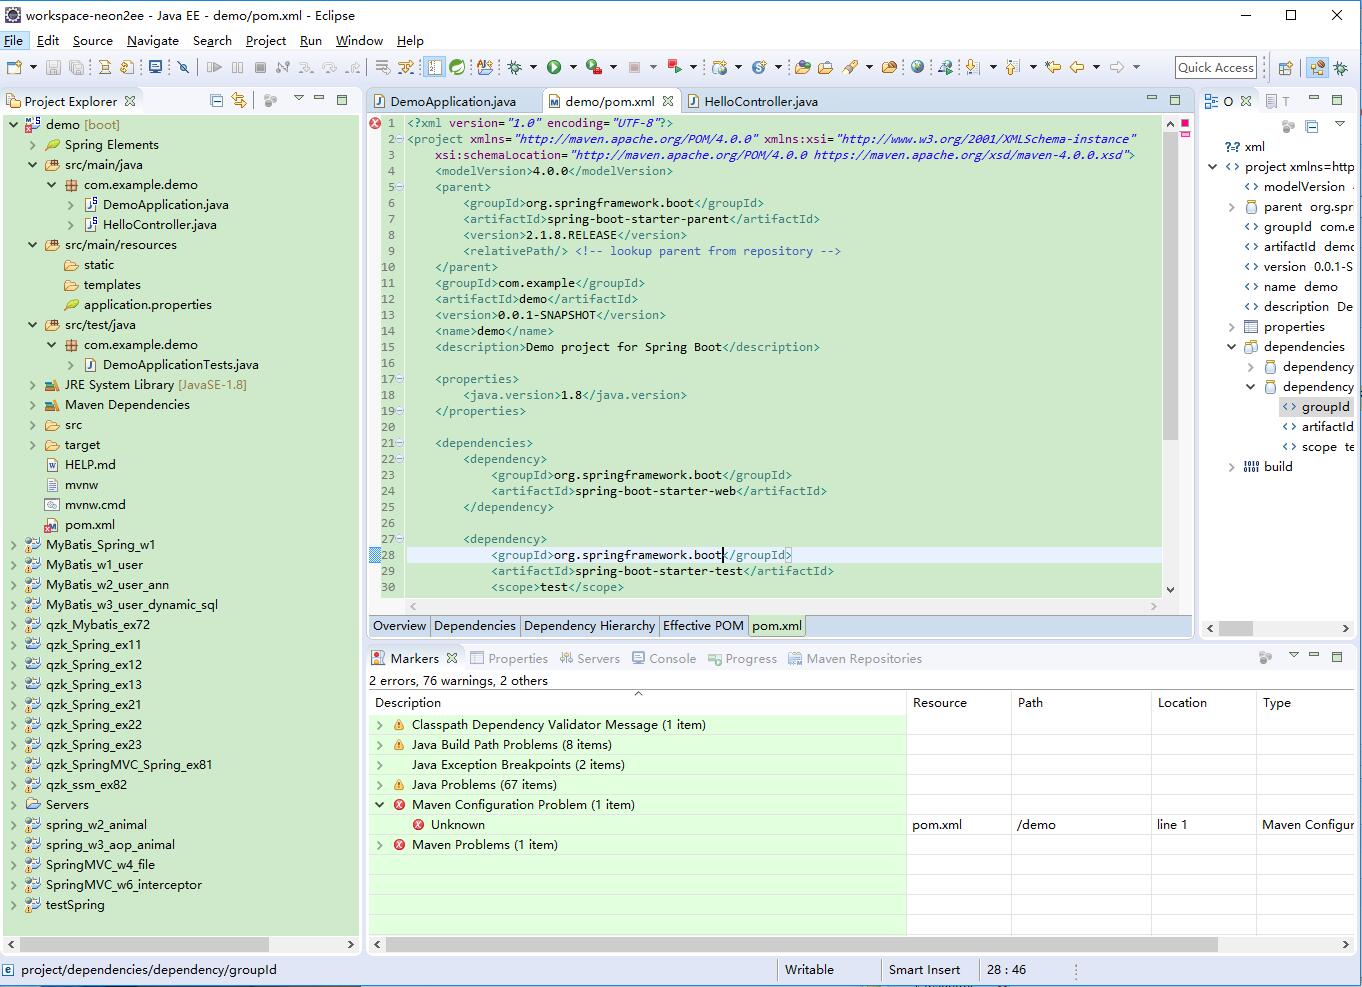This screenshot has width=1362, height=987.
Task: Click the Save icon in toolbar
Action: pyautogui.click(x=53, y=67)
